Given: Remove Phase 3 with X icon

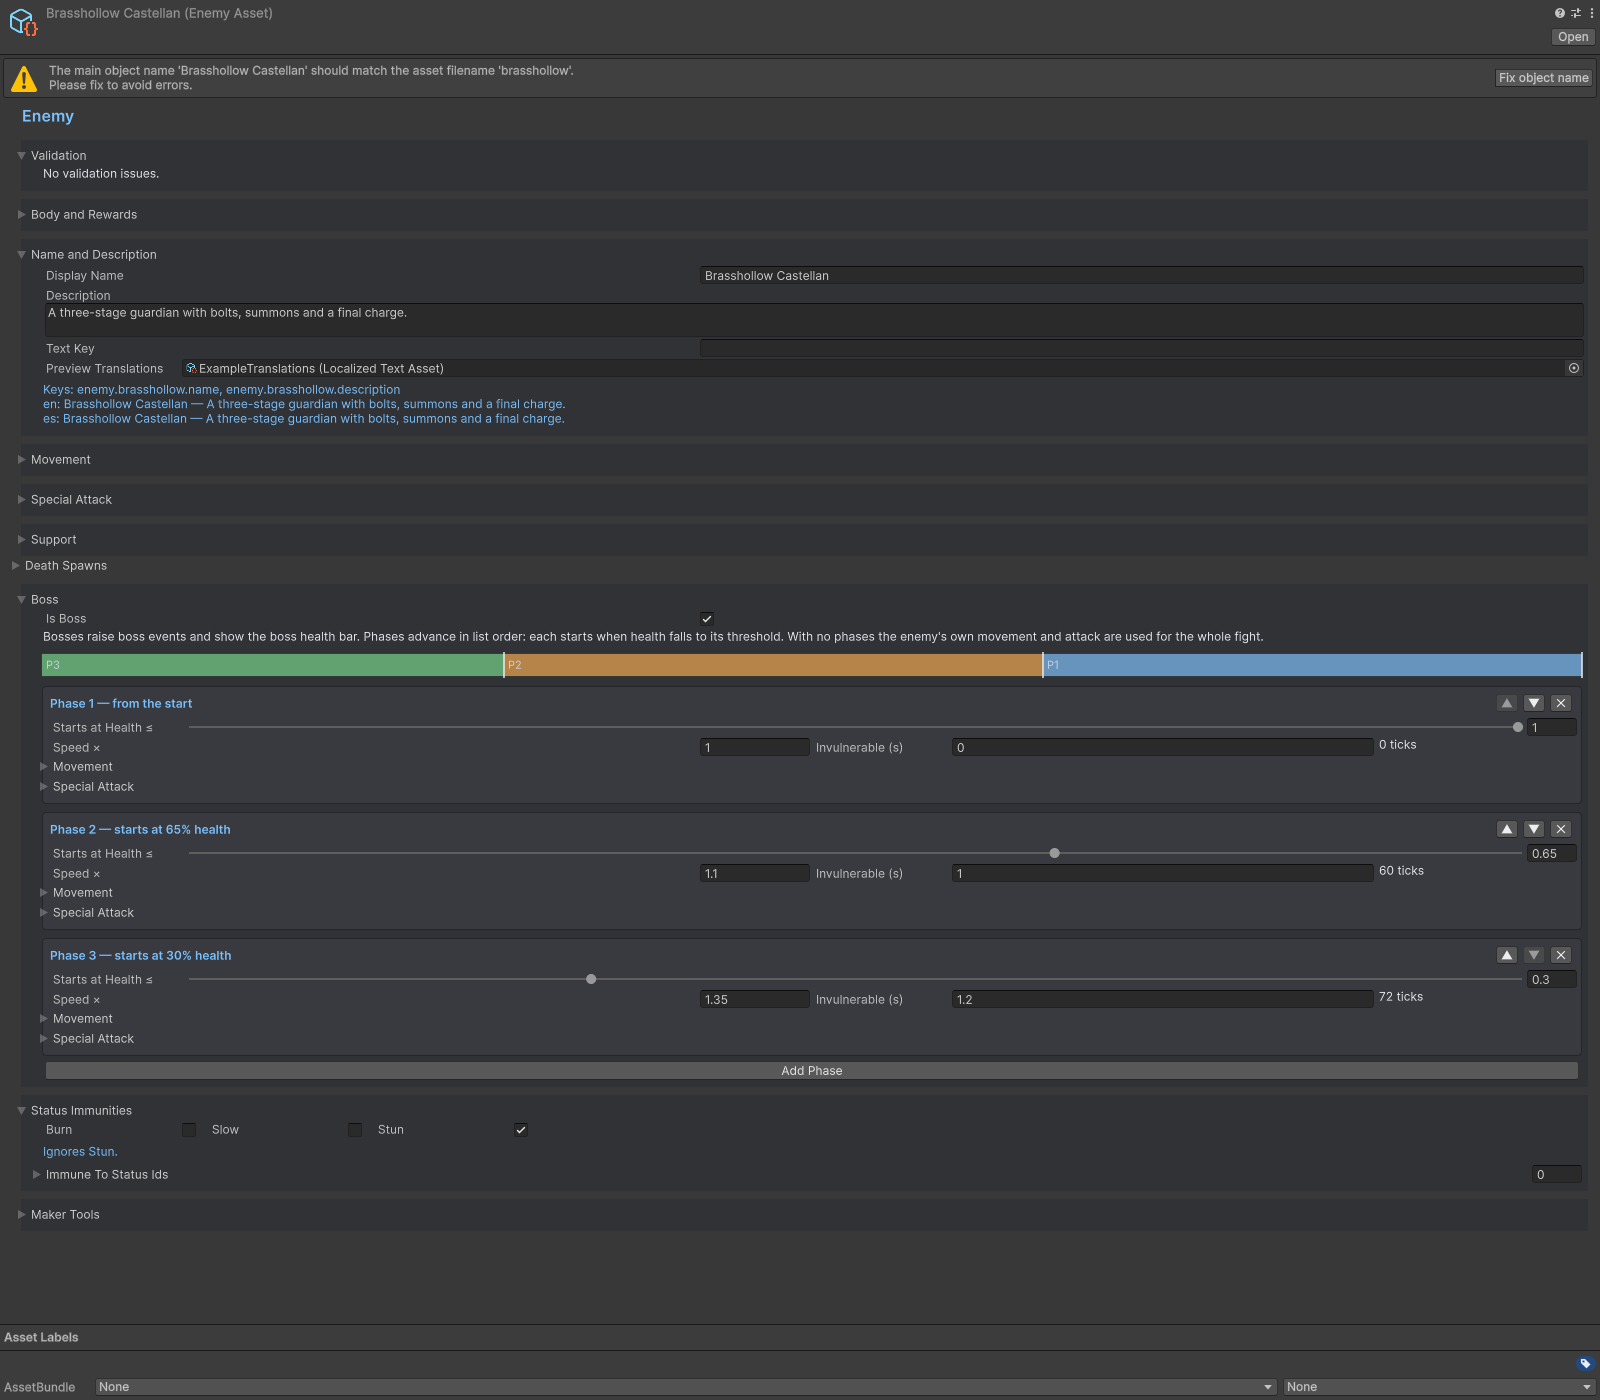Looking at the screenshot, I should pos(1561,955).
